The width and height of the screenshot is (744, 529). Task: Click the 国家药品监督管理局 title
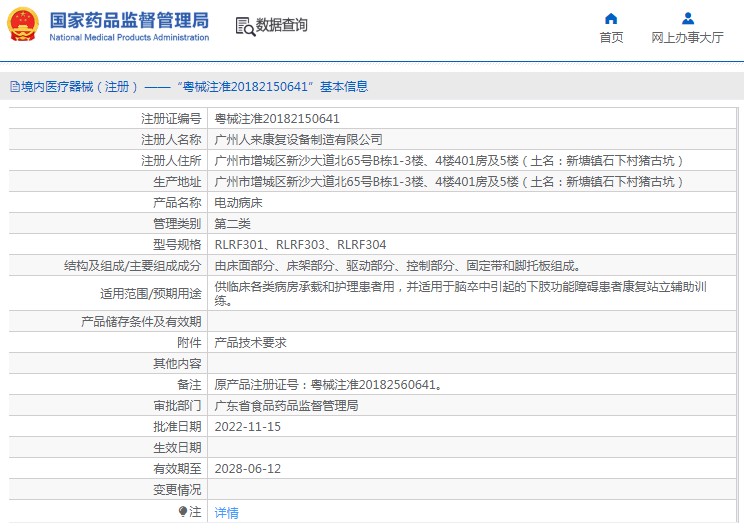(129, 20)
